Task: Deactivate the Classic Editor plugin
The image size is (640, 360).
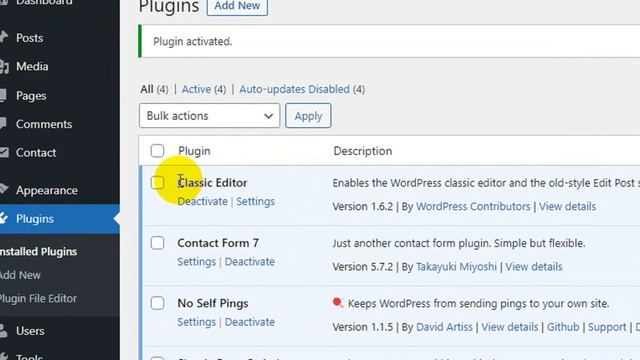Action: tap(202, 201)
